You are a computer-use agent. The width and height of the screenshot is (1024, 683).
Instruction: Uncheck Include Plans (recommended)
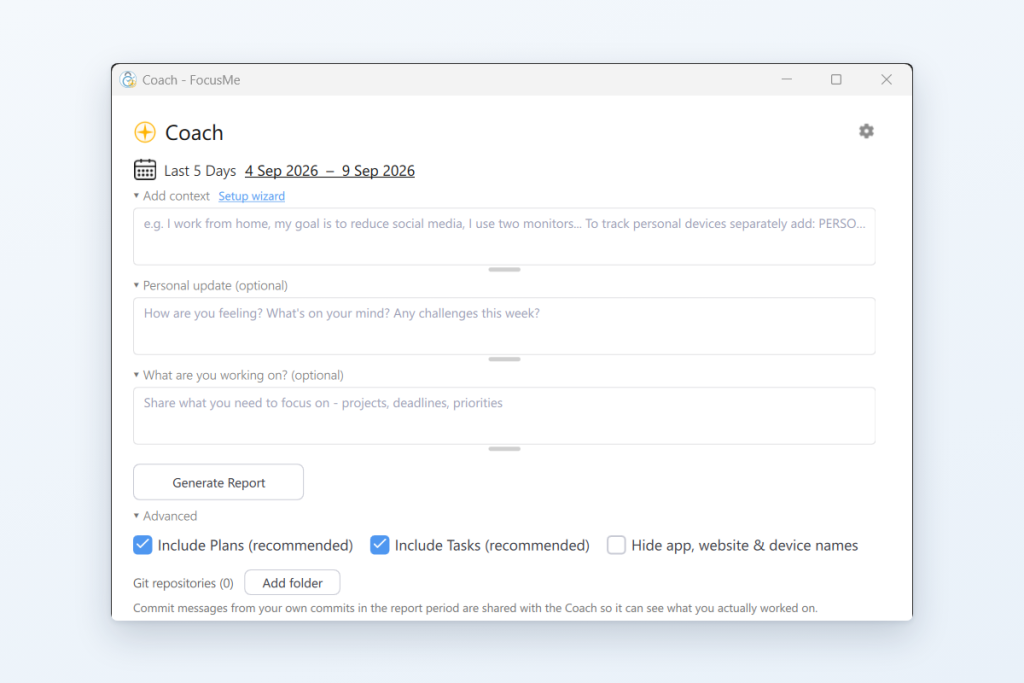[x=142, y=545]
